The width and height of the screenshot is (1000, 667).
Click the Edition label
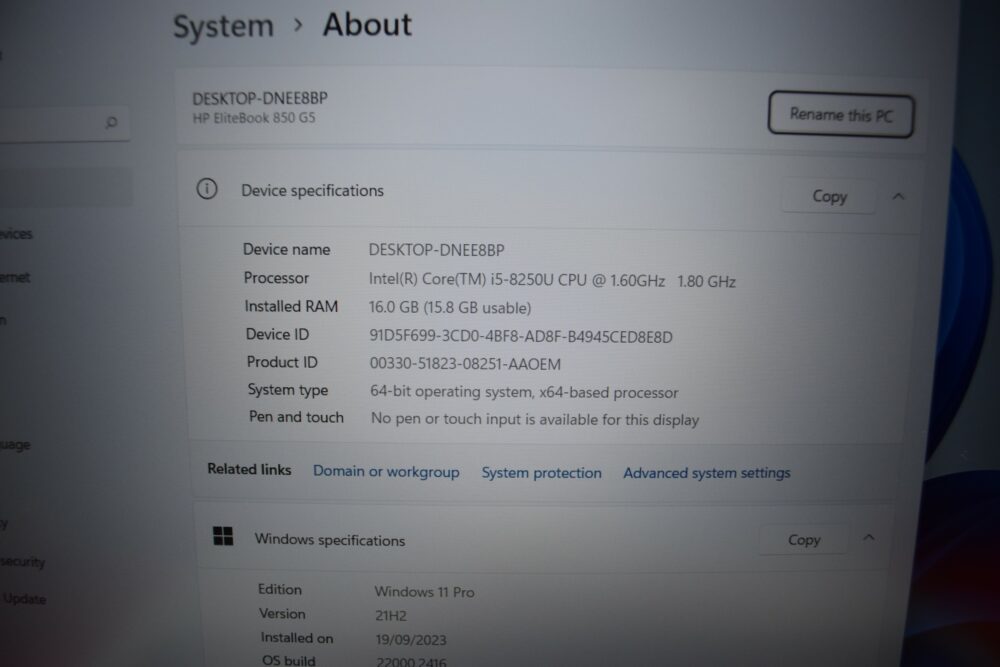(x=280, y=589)
